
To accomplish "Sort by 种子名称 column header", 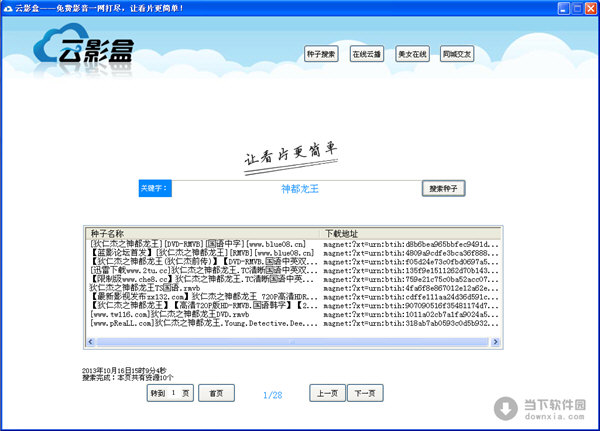I will [x=202, y=233].
